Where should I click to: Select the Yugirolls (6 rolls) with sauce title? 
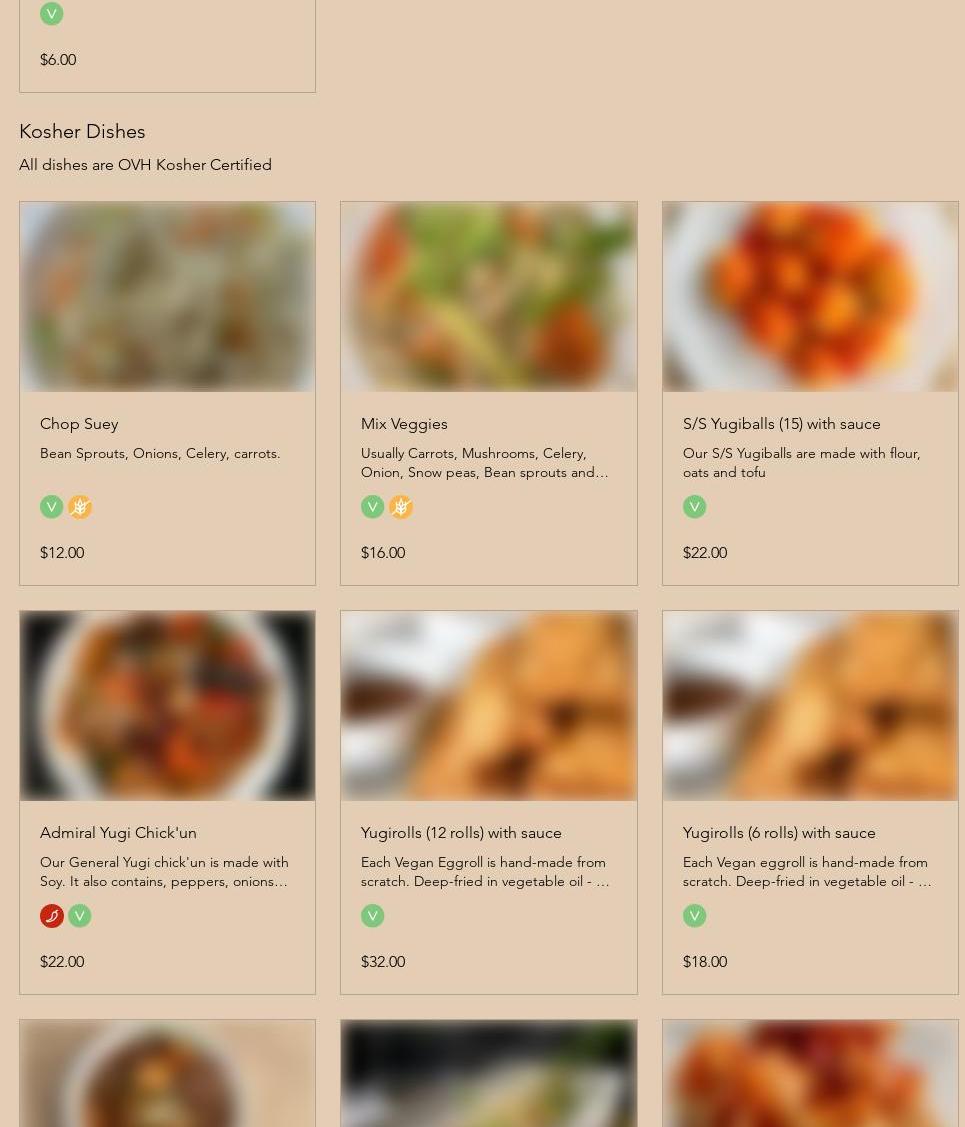(x=779, y=833)
